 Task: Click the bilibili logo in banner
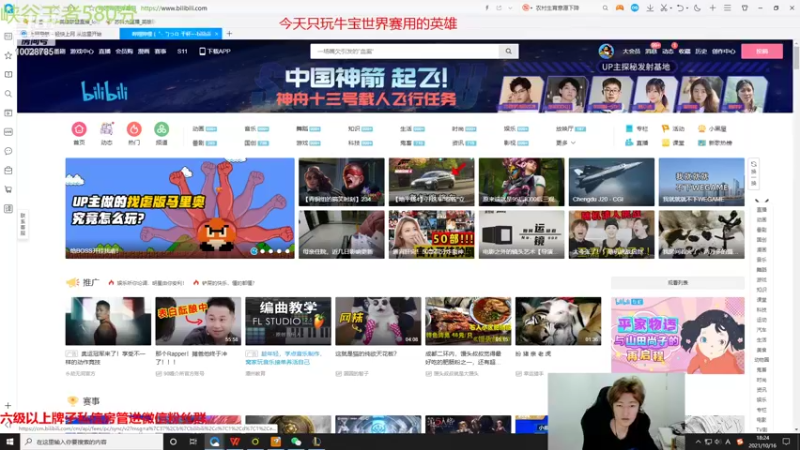[104, 91]
